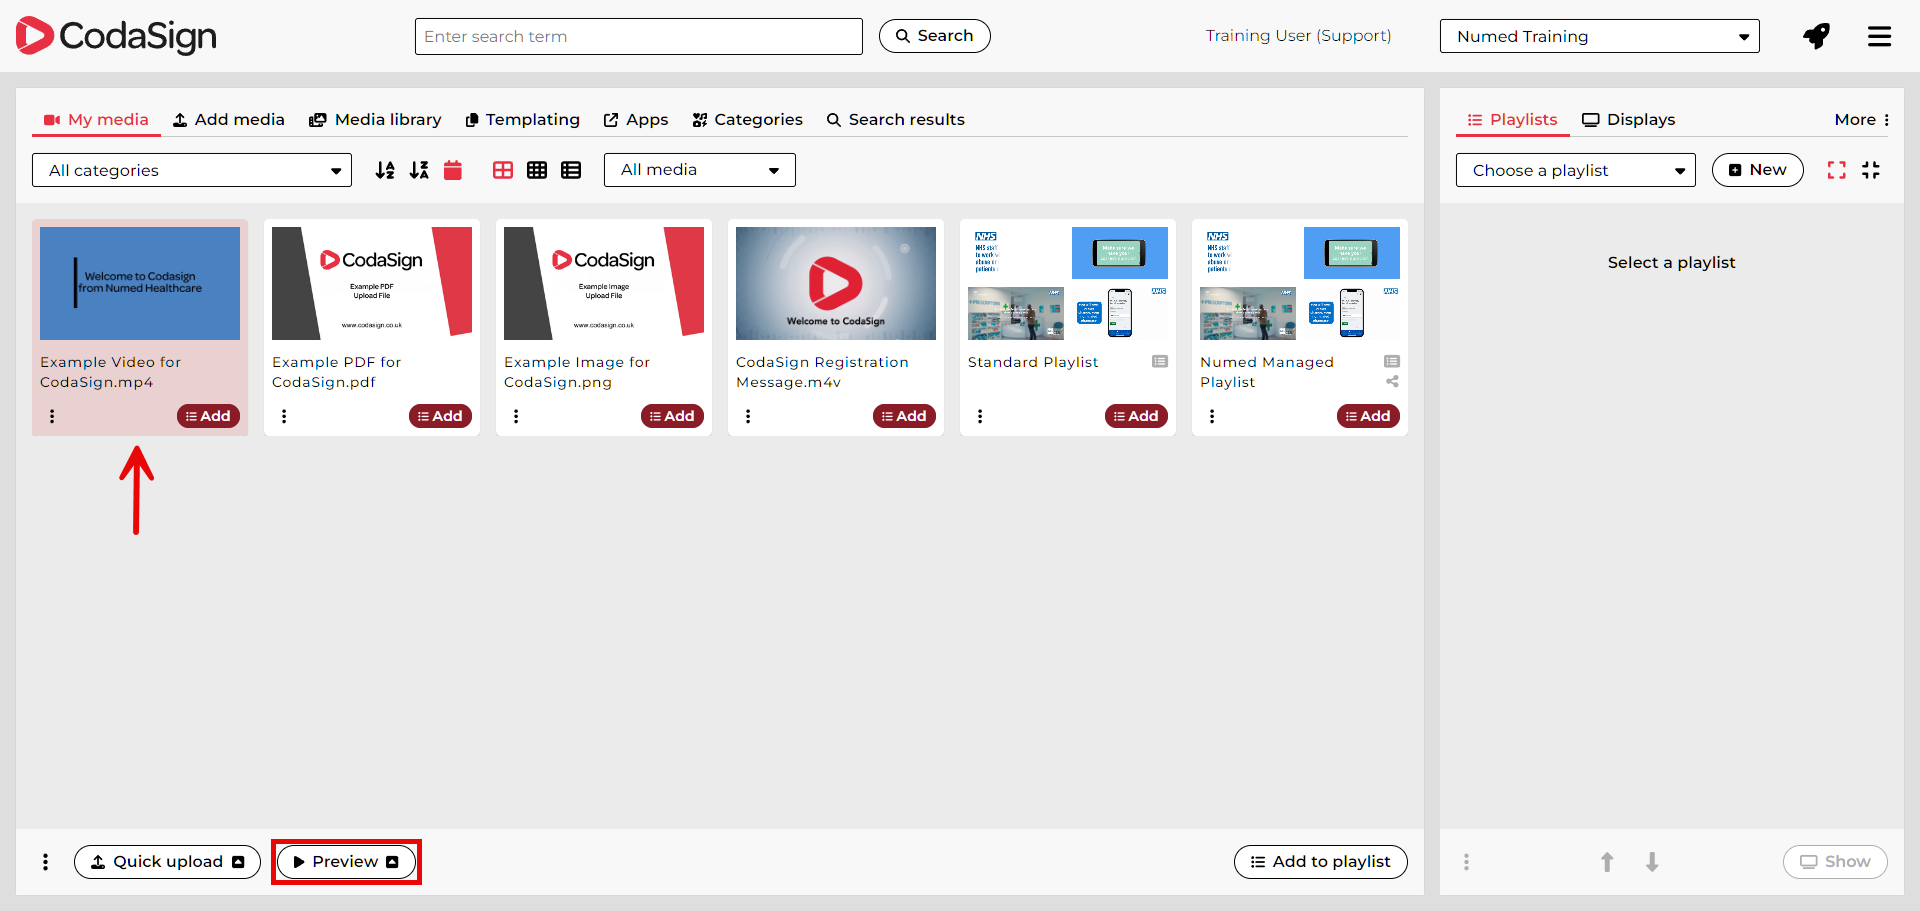Go to the Media library tab
The height and width of the screenshot is (911, 1920).
375,120
